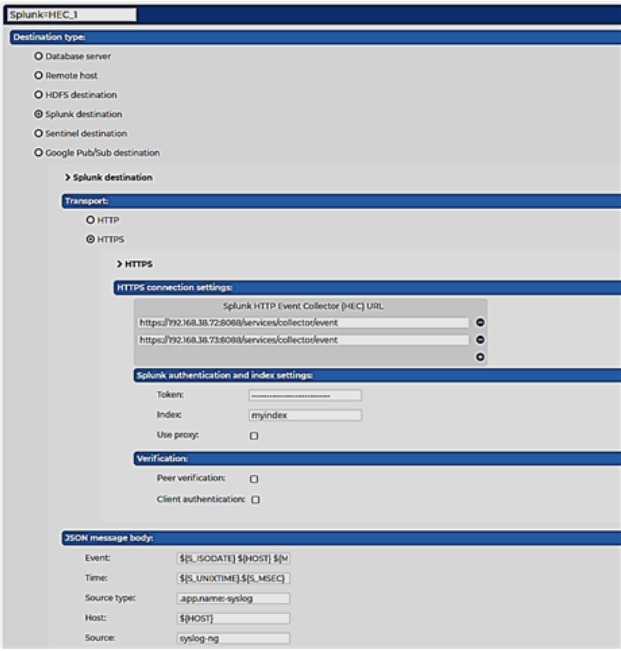Select Remote host destination type

(x=38, y=76)
